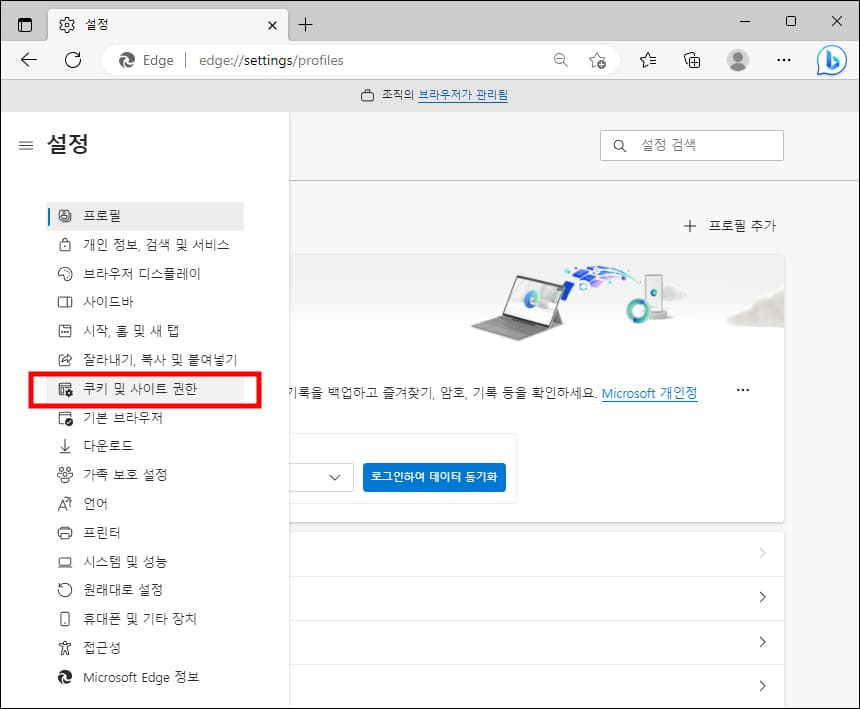Viewport: 860px width, 709px height.
Task: Click the 설정 검색 search field
Action: click(691, 145)
